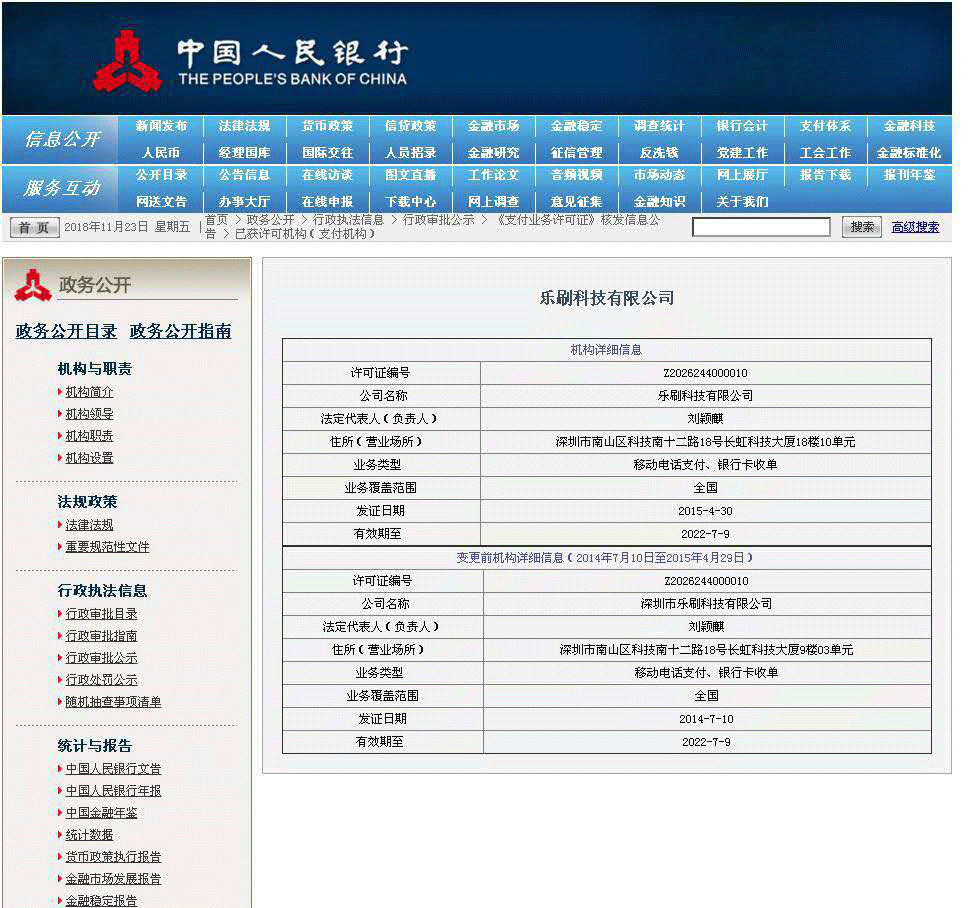
Task: Open the 办事大厅 menu item
Action: pyautogui.click(x=245, y=200)
